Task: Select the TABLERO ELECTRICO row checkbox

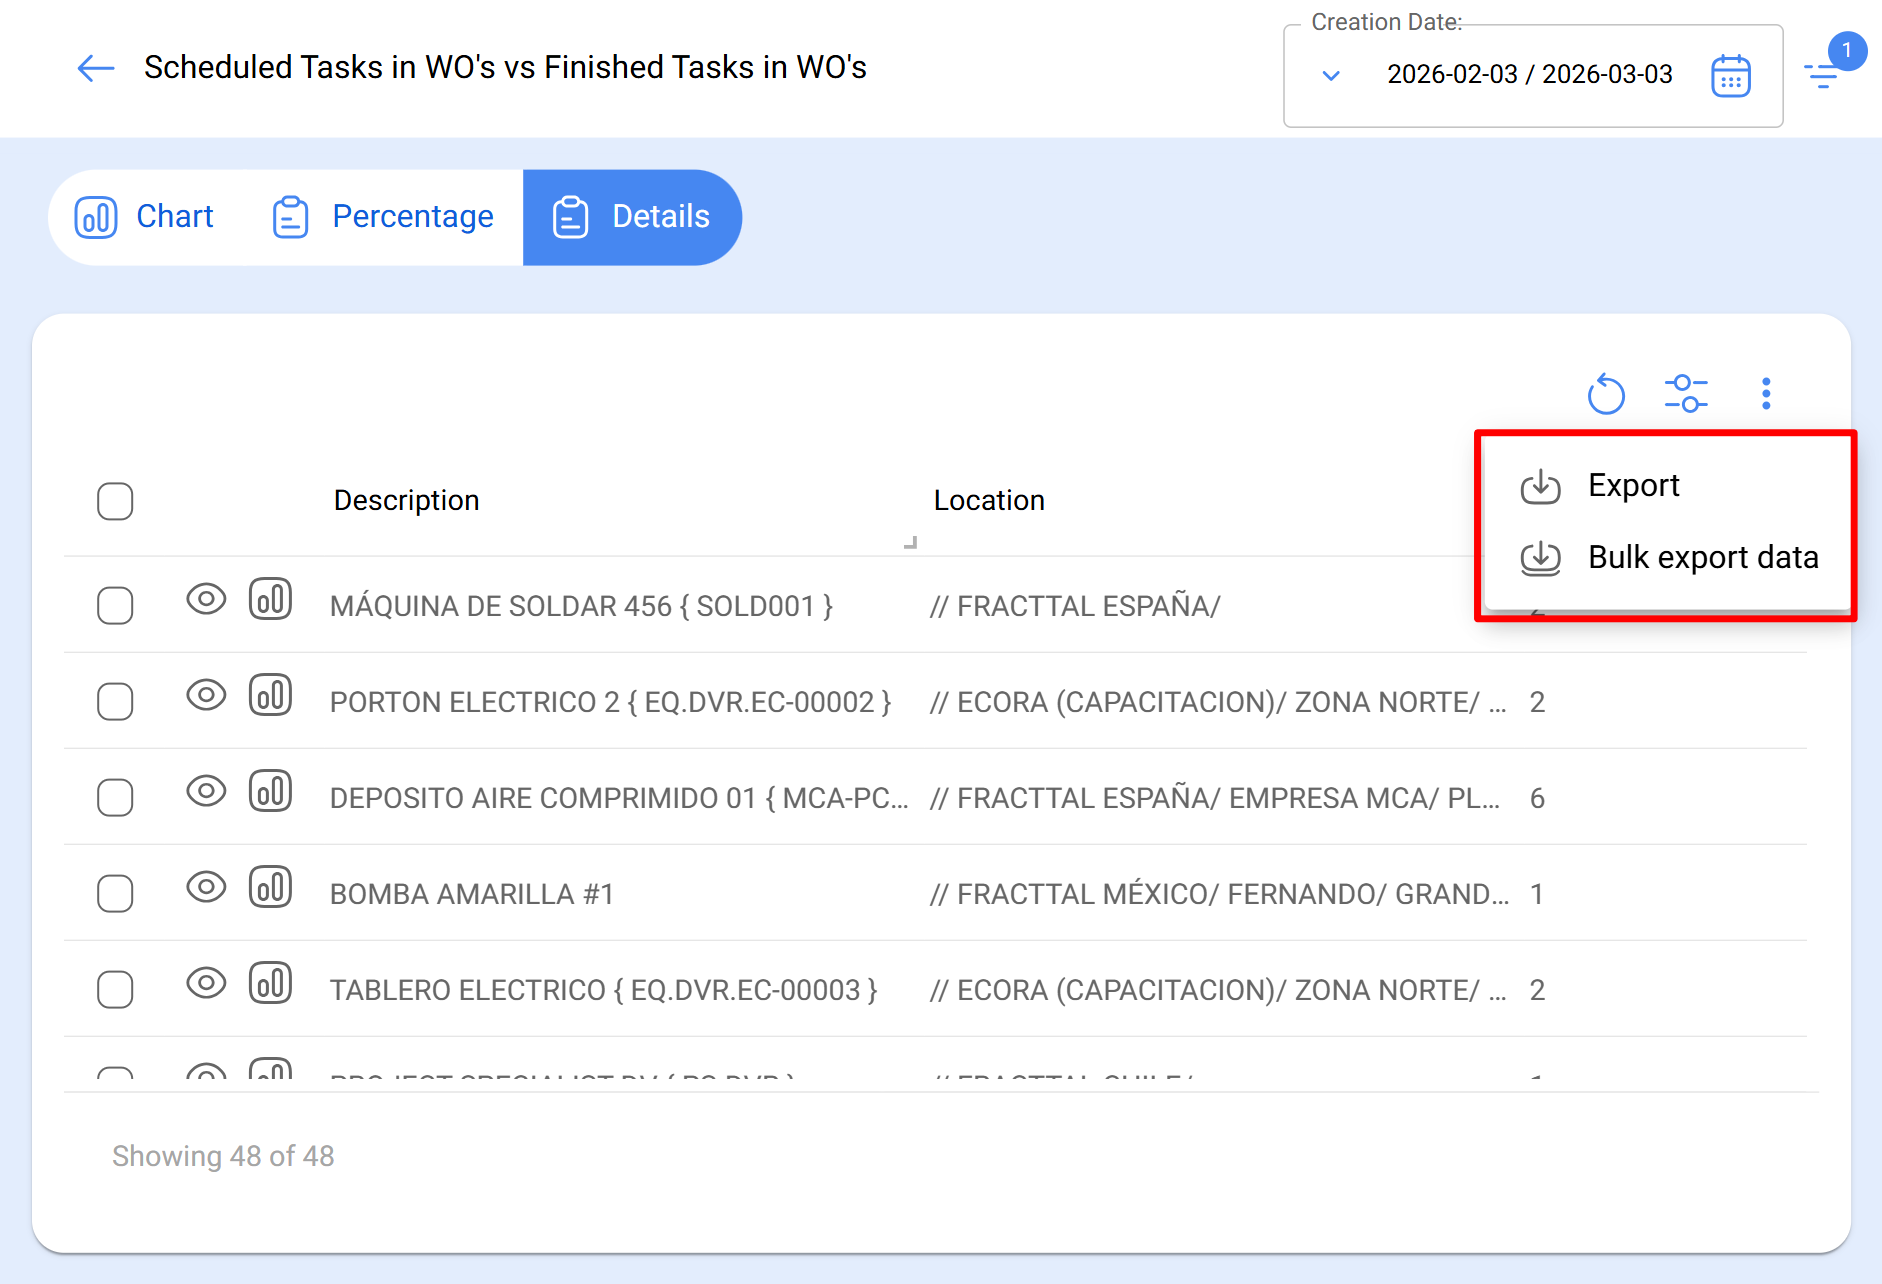Action: coord(115,990)
